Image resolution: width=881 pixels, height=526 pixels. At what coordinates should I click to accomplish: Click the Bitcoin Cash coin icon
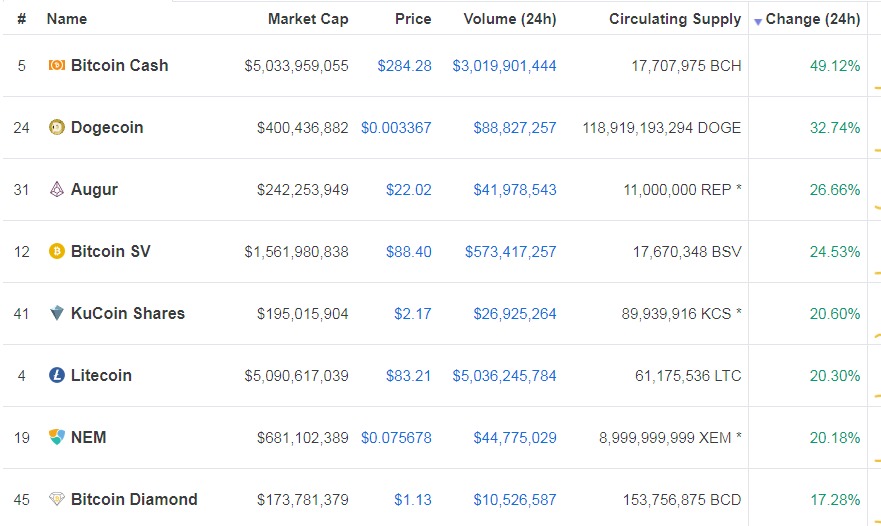pos(57,66)
